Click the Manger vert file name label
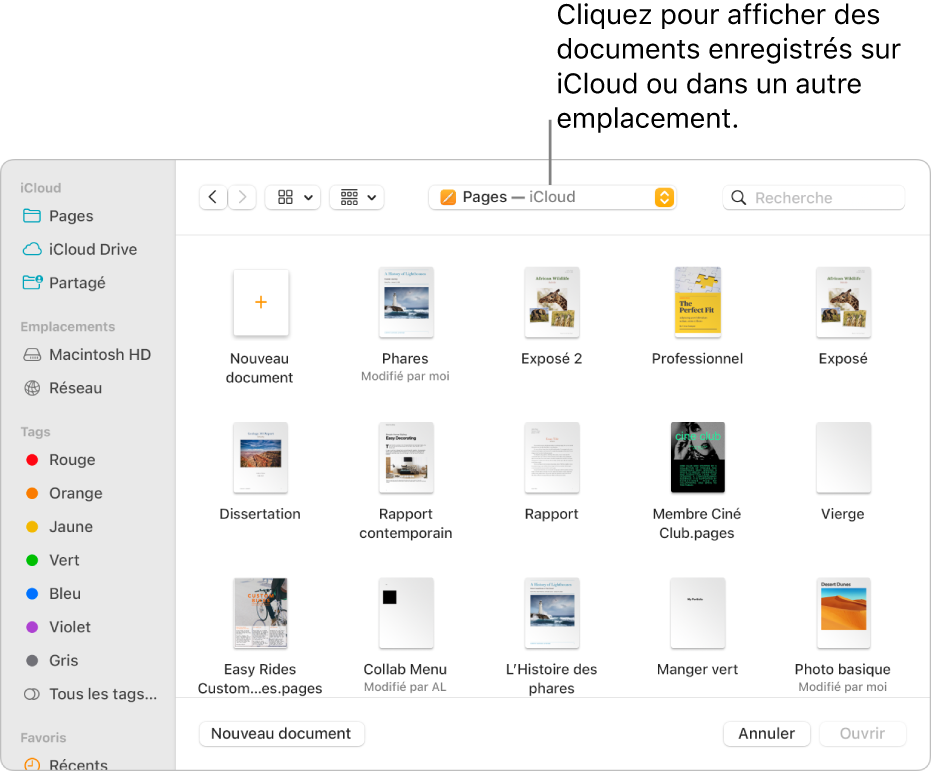 tap(697, 670)
